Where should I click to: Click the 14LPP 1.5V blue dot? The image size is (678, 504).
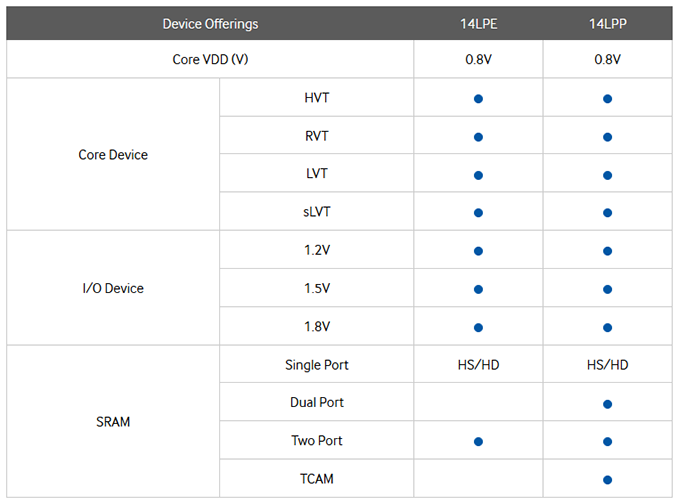tap(607, 289)
